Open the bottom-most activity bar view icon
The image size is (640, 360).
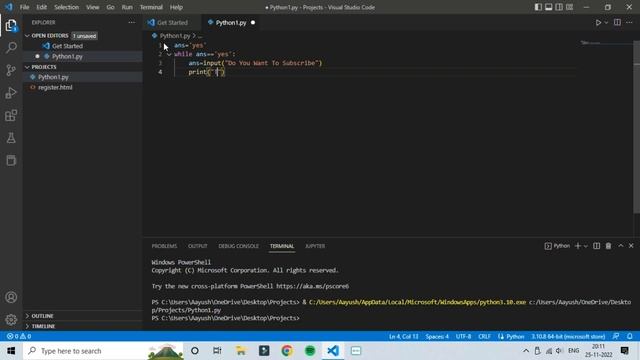click(x=11, y=160)
